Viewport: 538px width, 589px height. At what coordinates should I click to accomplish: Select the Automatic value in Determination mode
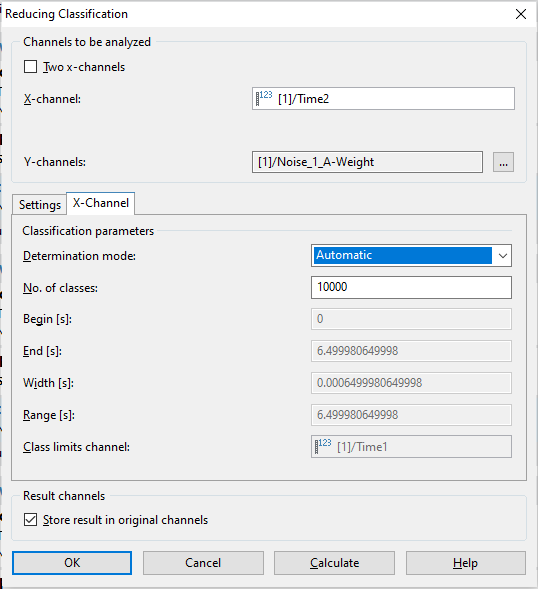point(402,255)
